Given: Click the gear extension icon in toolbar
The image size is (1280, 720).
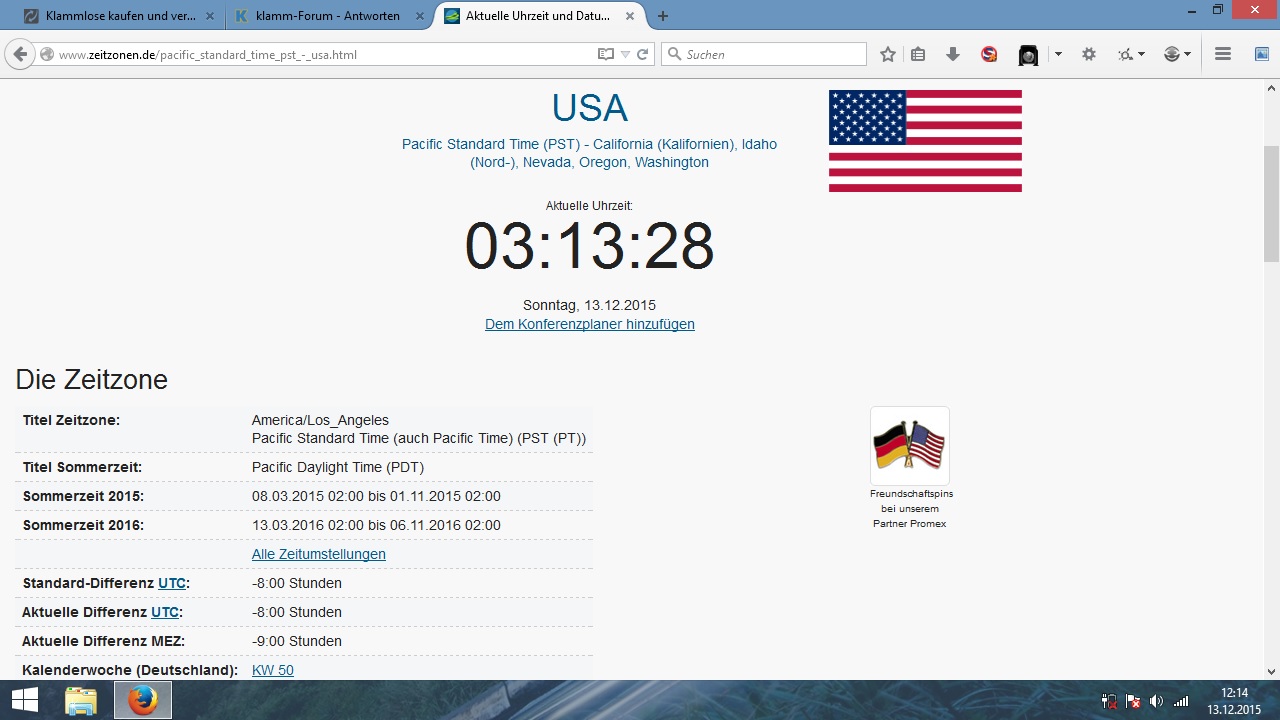Looking at the screenshot, I should point(1089,55).
